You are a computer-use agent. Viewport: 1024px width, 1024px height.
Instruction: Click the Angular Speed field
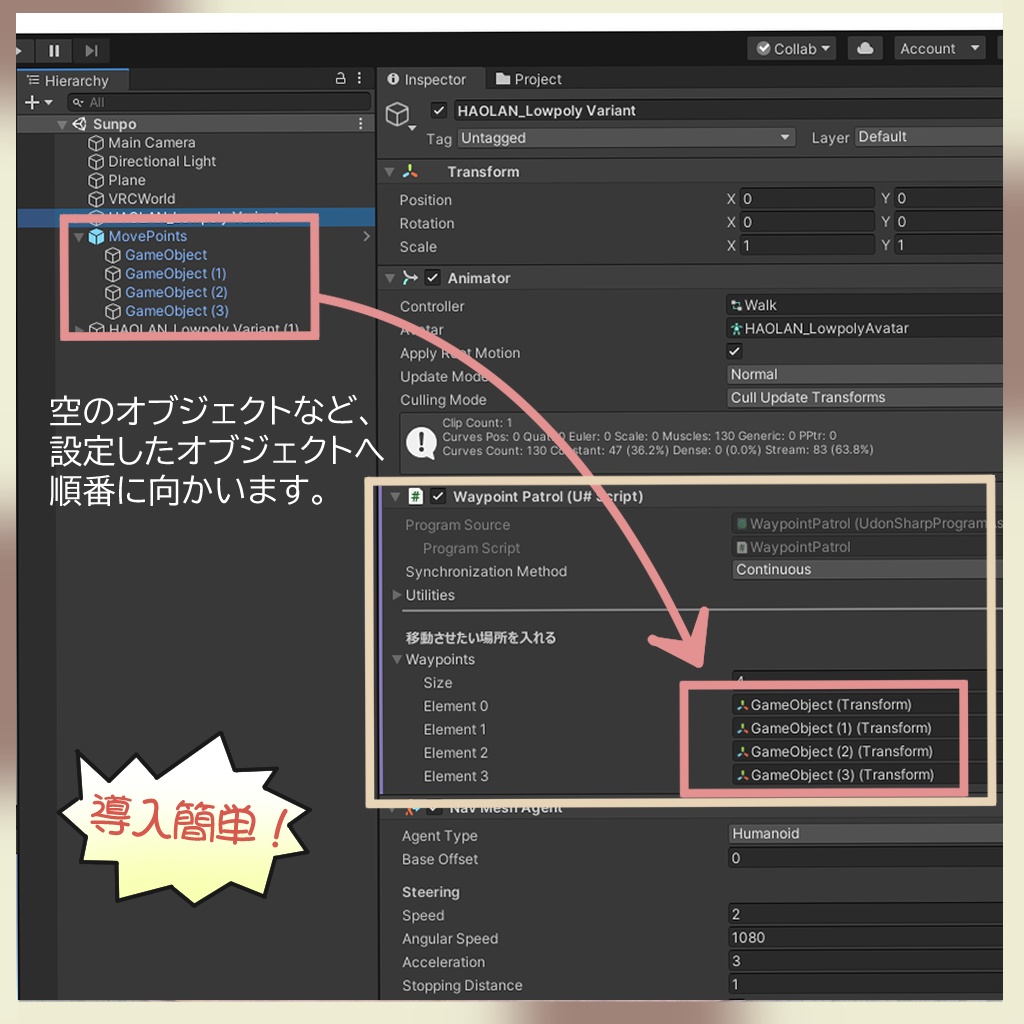(x=865, y=938)
